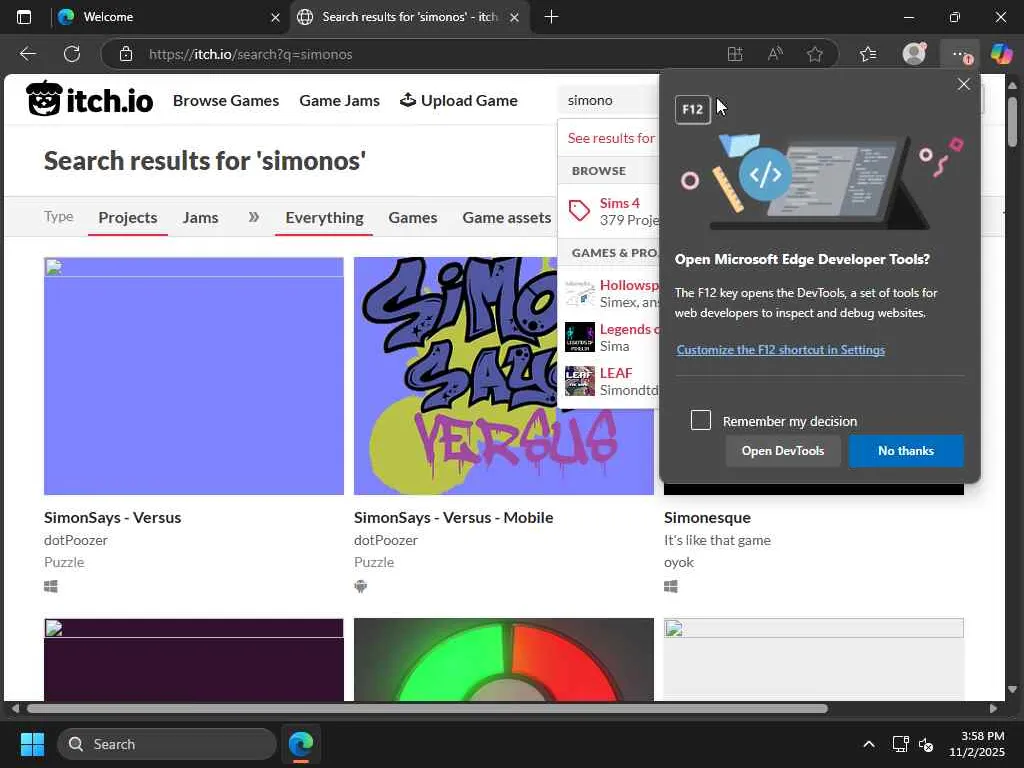
Task: Open the Edge profile avatar
Action: pos(914,54)
